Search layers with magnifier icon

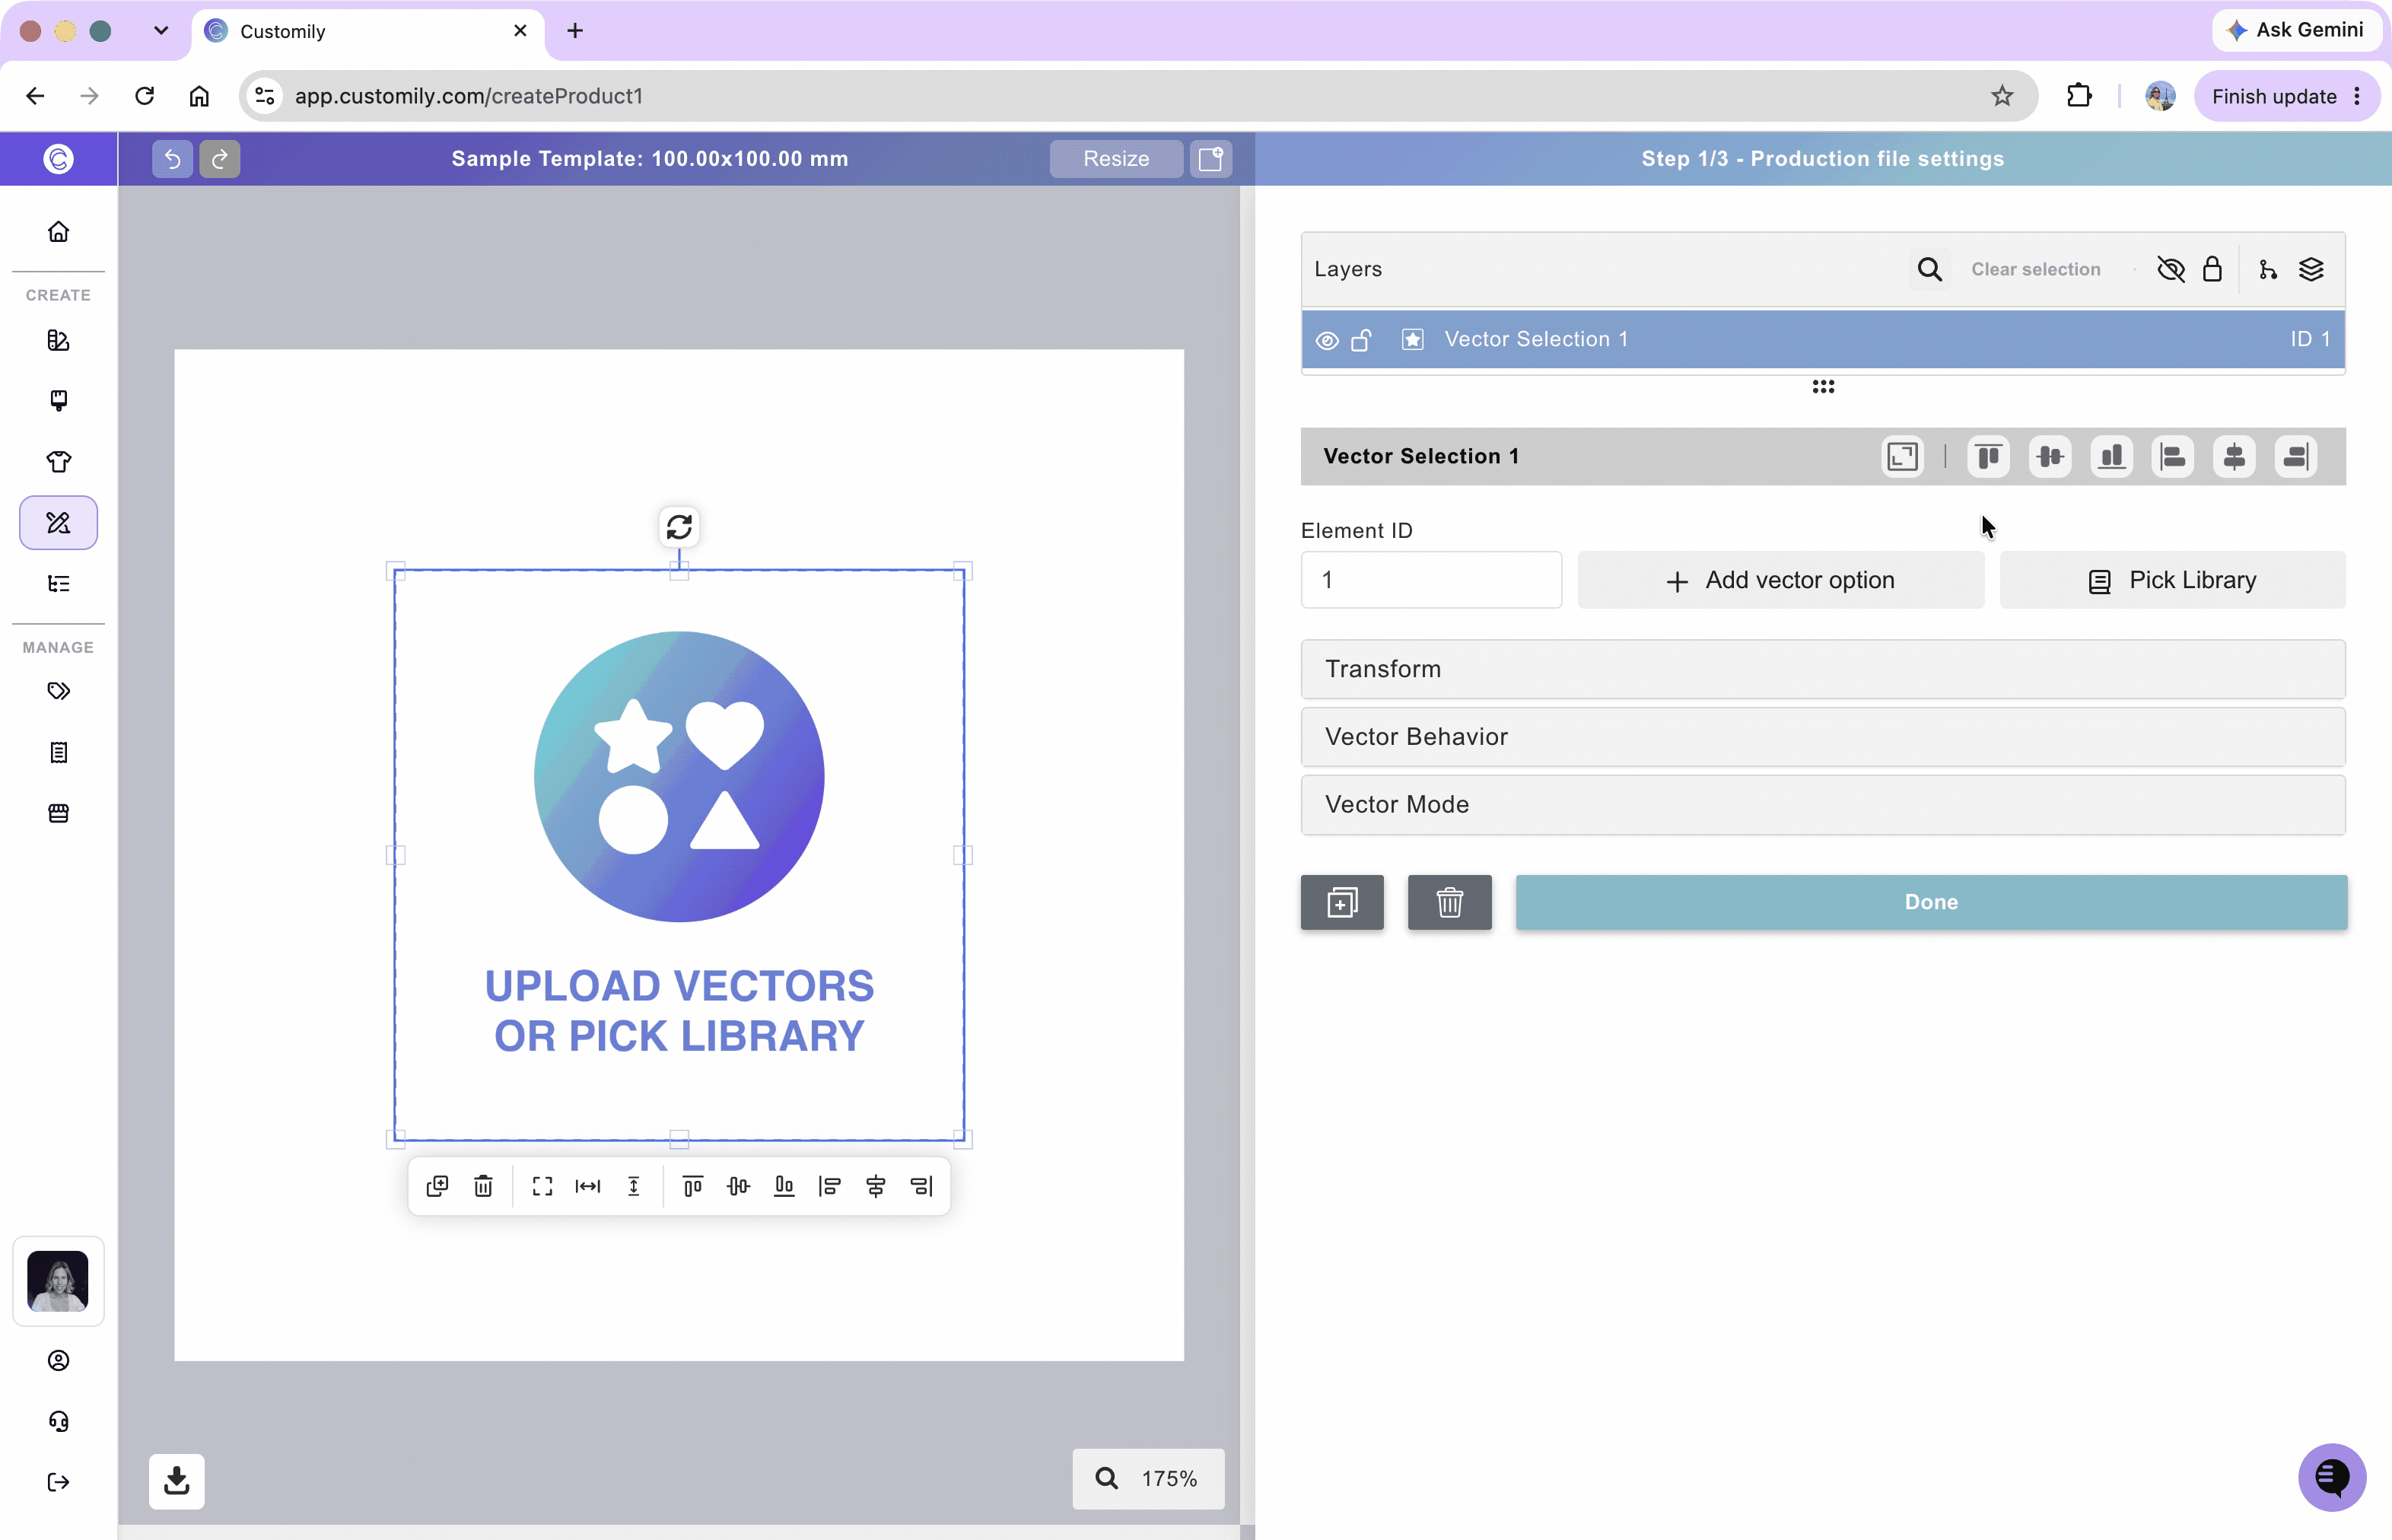(x=1929, y=269)
